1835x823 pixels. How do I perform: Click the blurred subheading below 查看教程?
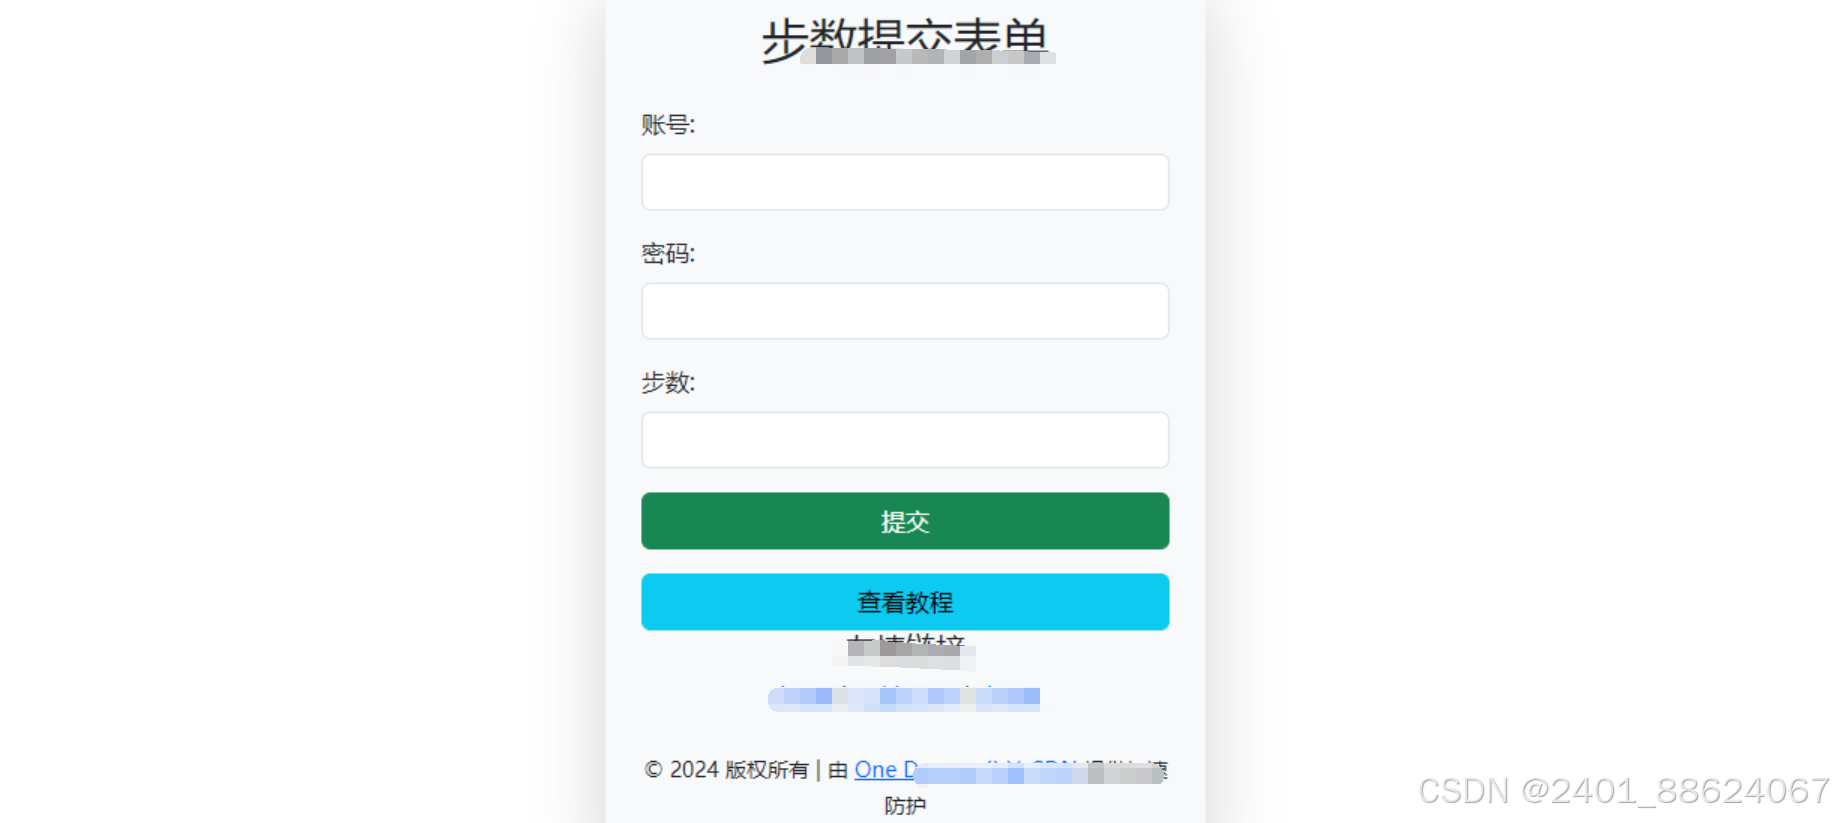[x=905, y=651]
